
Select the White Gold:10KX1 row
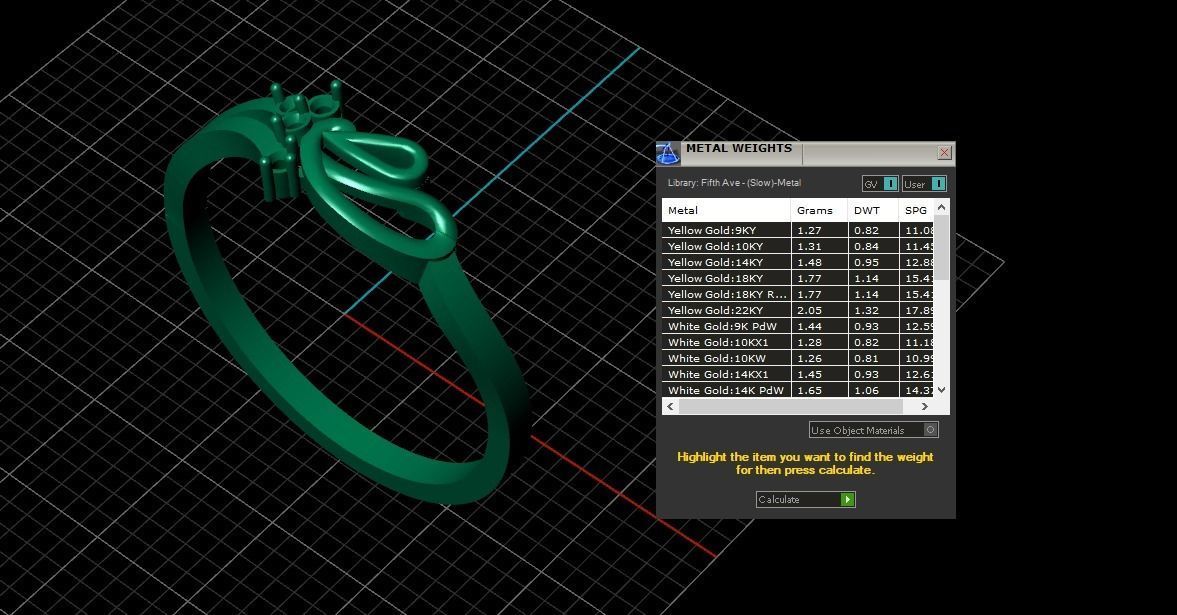(x=798, y=342)
